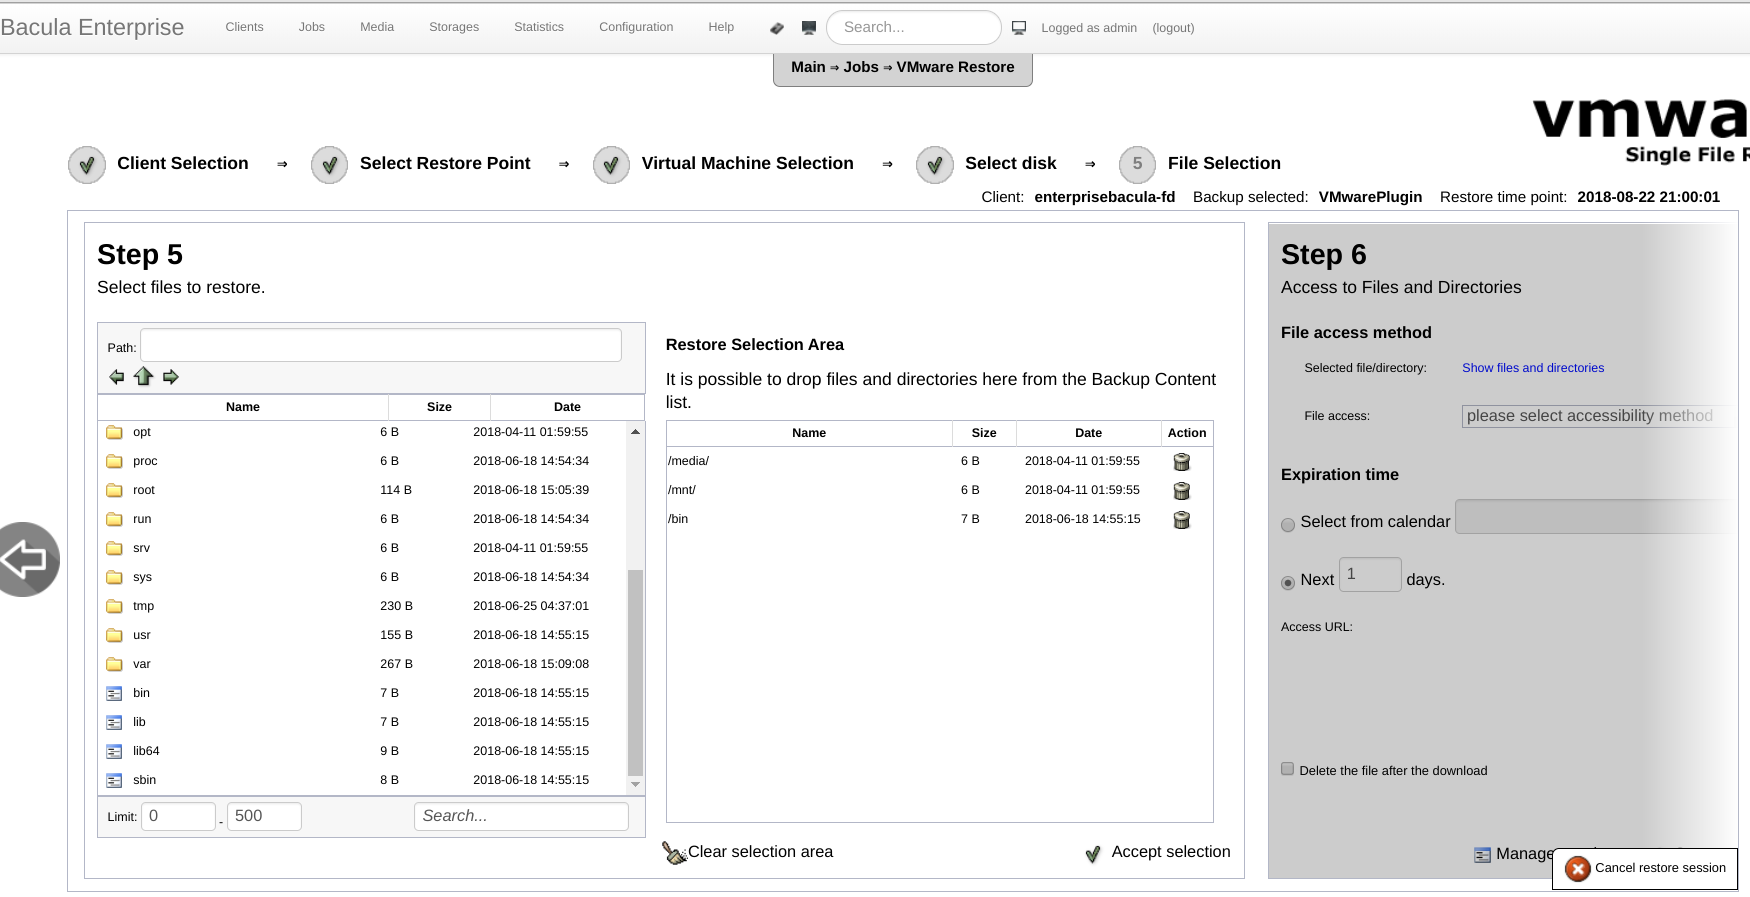The image size is (1750, 897).
Task: Open the Storages menu
Action: tap(454, 27)
